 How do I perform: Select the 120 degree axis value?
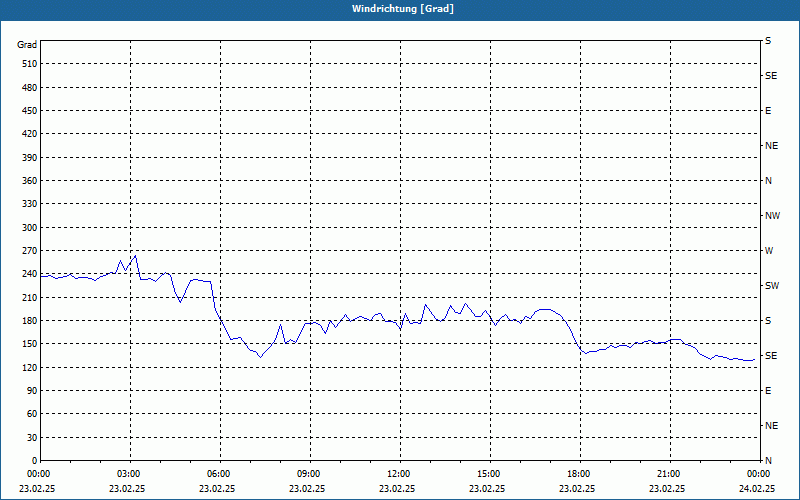point(30,367)
